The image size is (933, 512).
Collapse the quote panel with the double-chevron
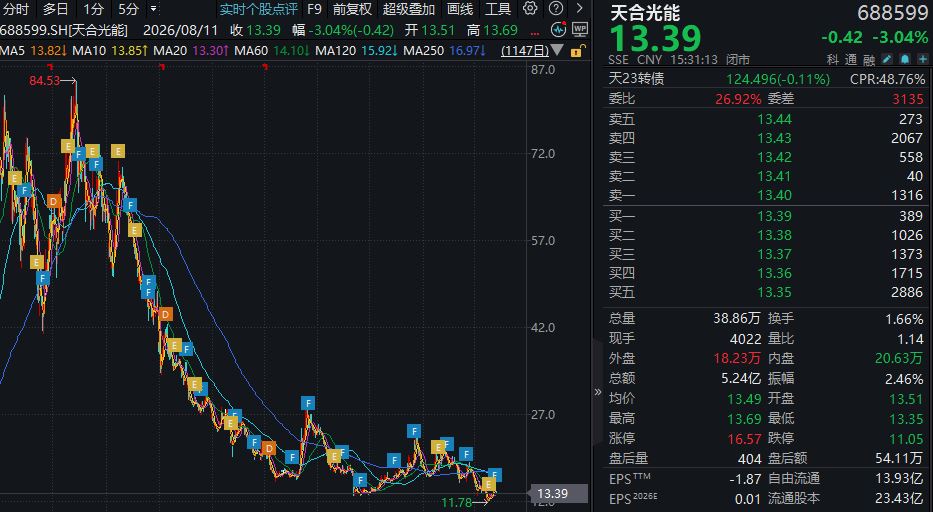(598, 392)
